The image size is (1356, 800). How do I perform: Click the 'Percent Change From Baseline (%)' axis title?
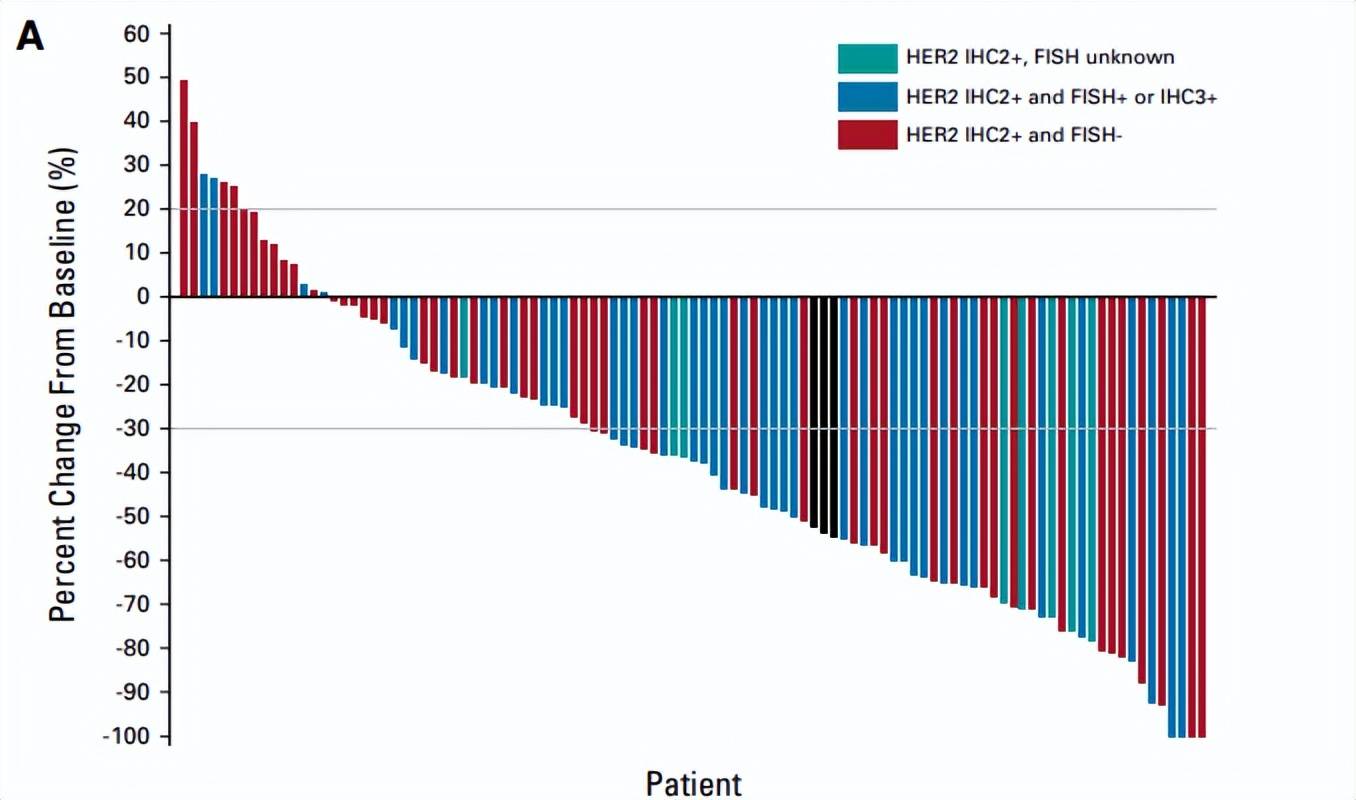pos(63,385)
